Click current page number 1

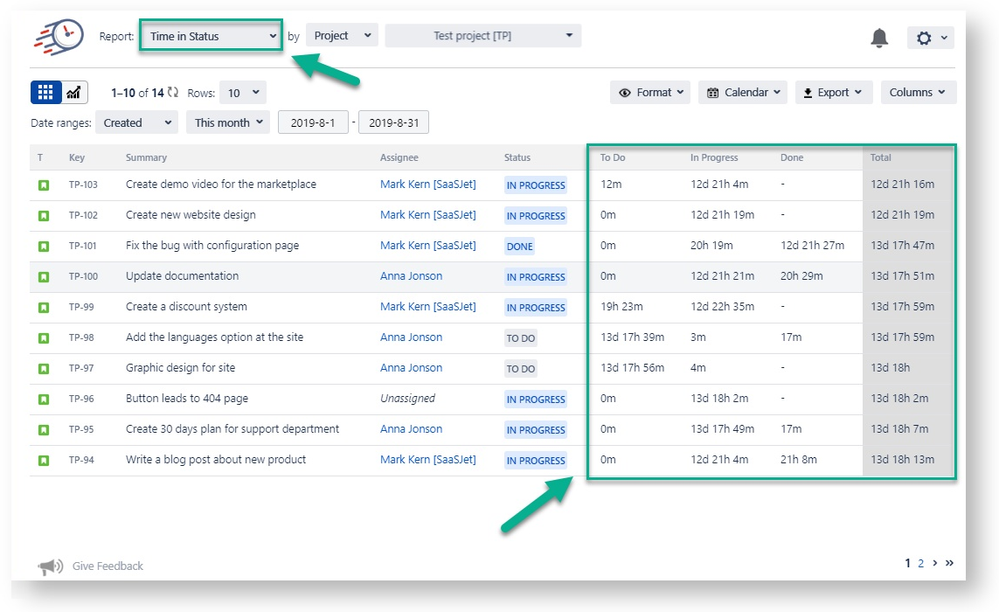click(908, 563)
